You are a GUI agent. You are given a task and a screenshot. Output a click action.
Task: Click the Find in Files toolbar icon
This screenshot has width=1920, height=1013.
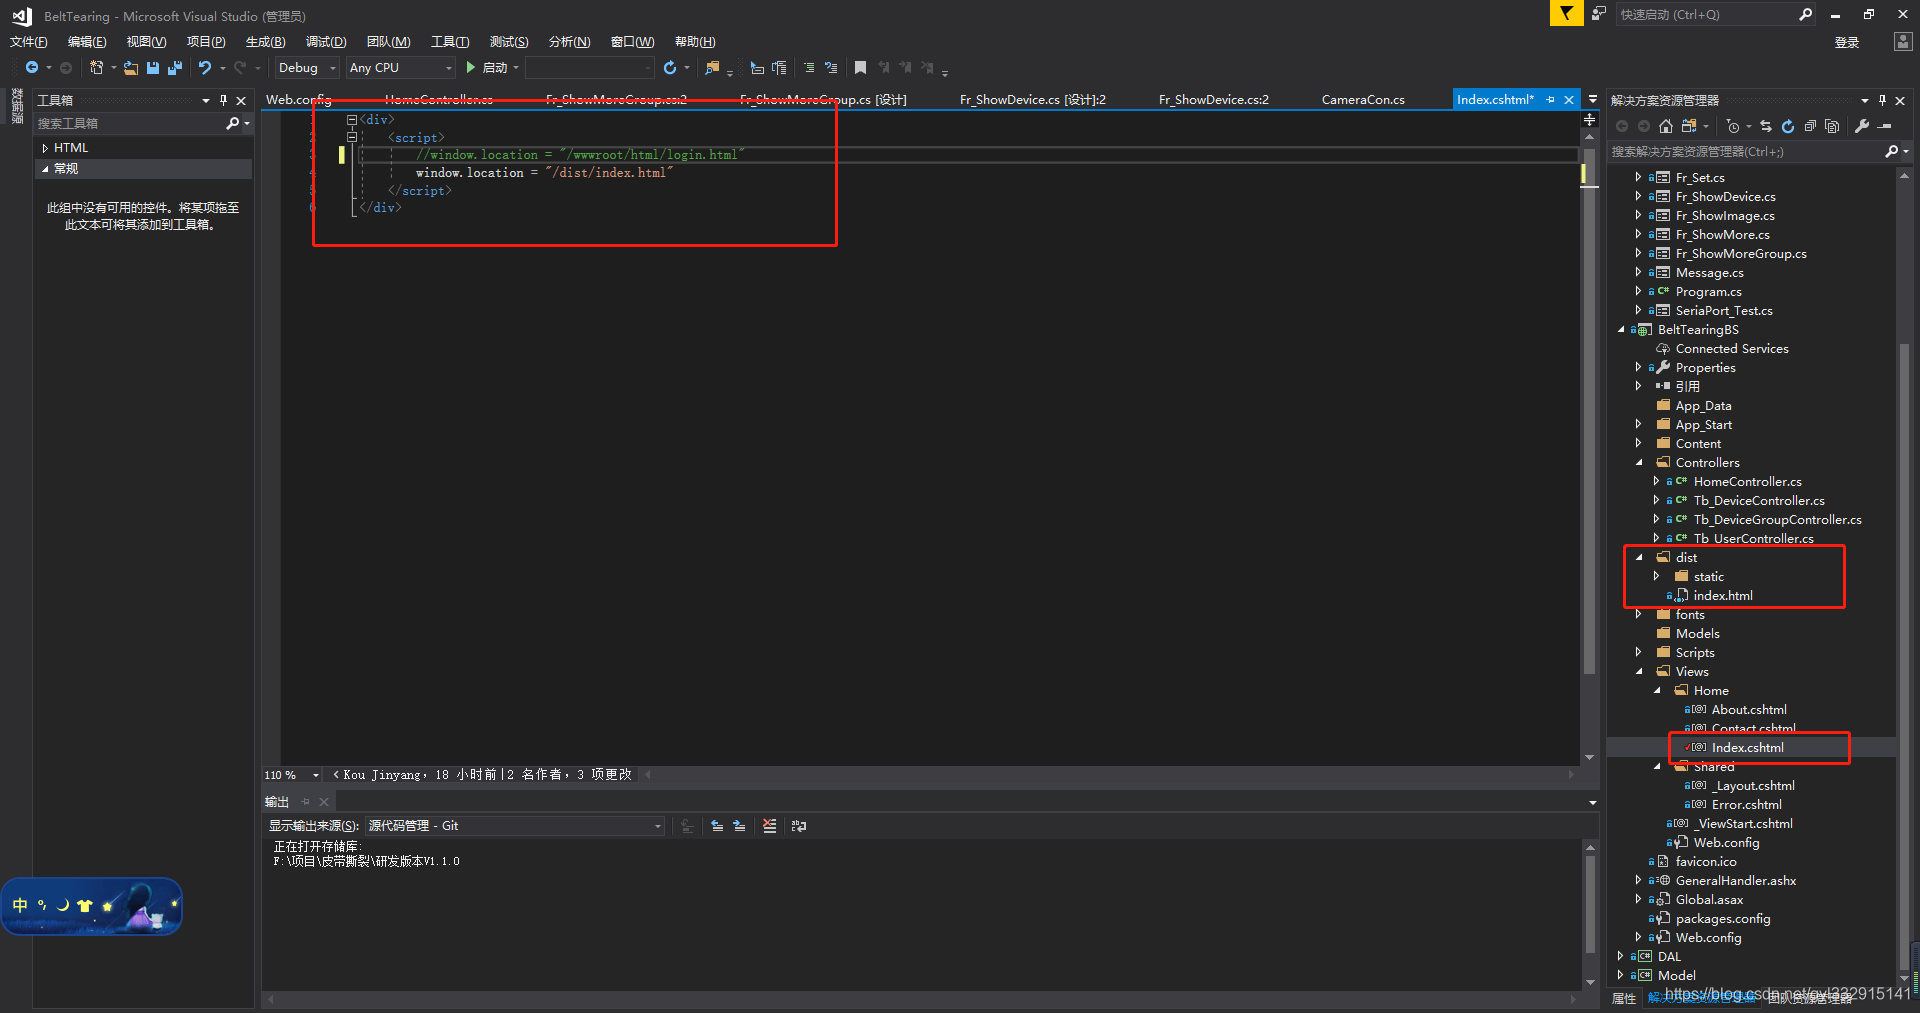click(712, 68)
